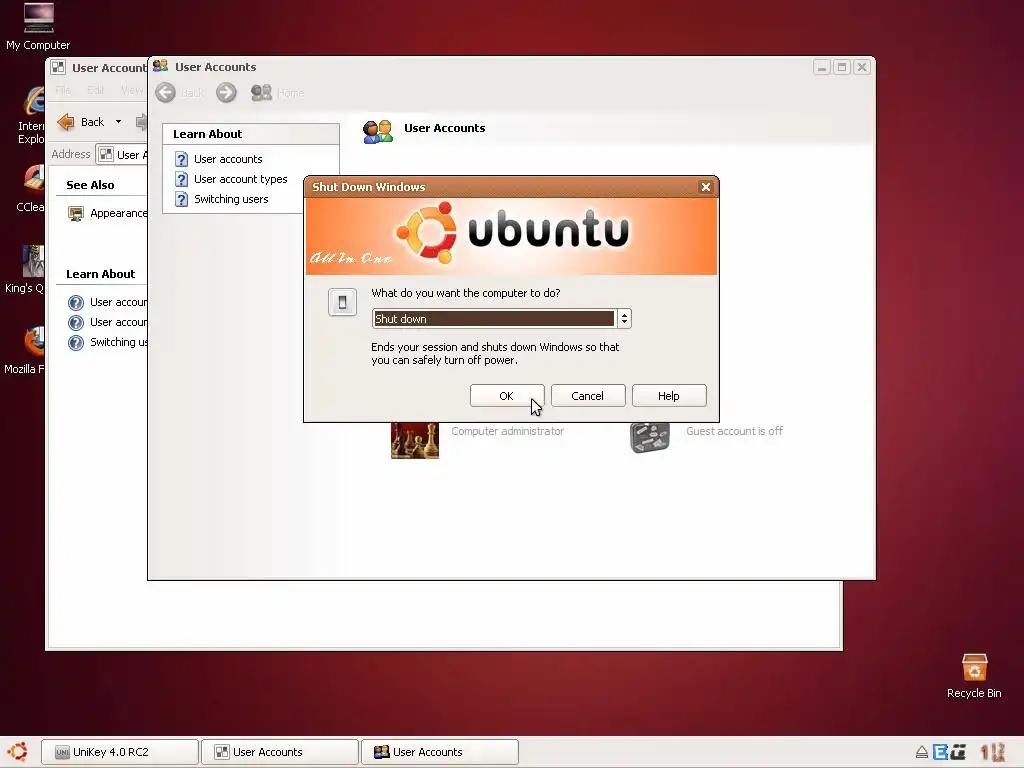Click the Appearance monitor icon in rear window
The image size is (1024, 768).
76,214
